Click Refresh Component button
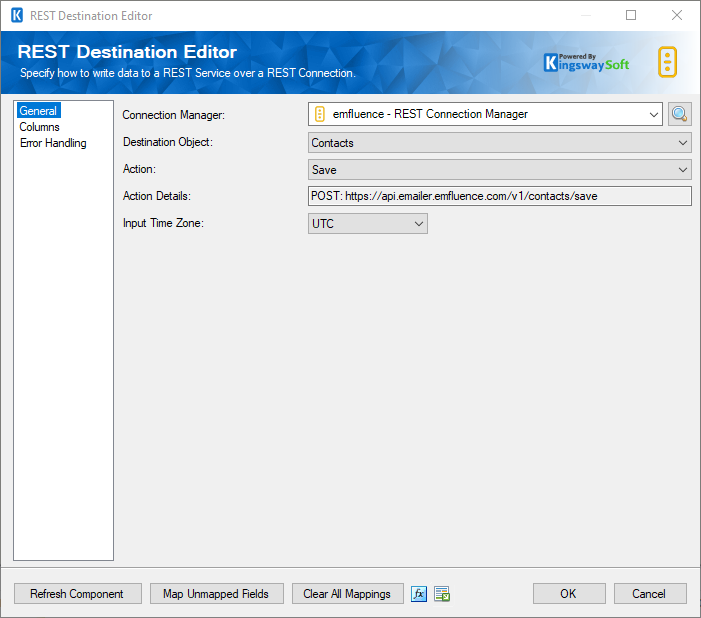Image resolution: width=701 pixels, height=618 pixels. pos(78,594)
